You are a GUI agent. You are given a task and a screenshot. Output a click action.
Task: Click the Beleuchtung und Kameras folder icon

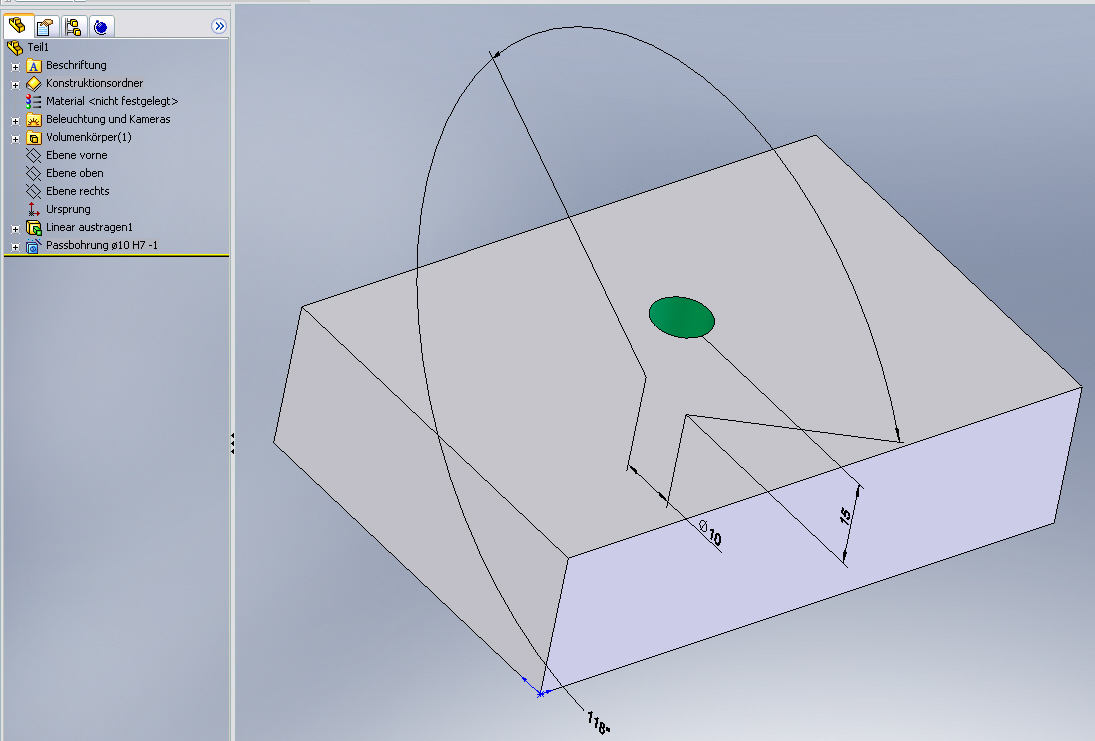tap(34, 119)
